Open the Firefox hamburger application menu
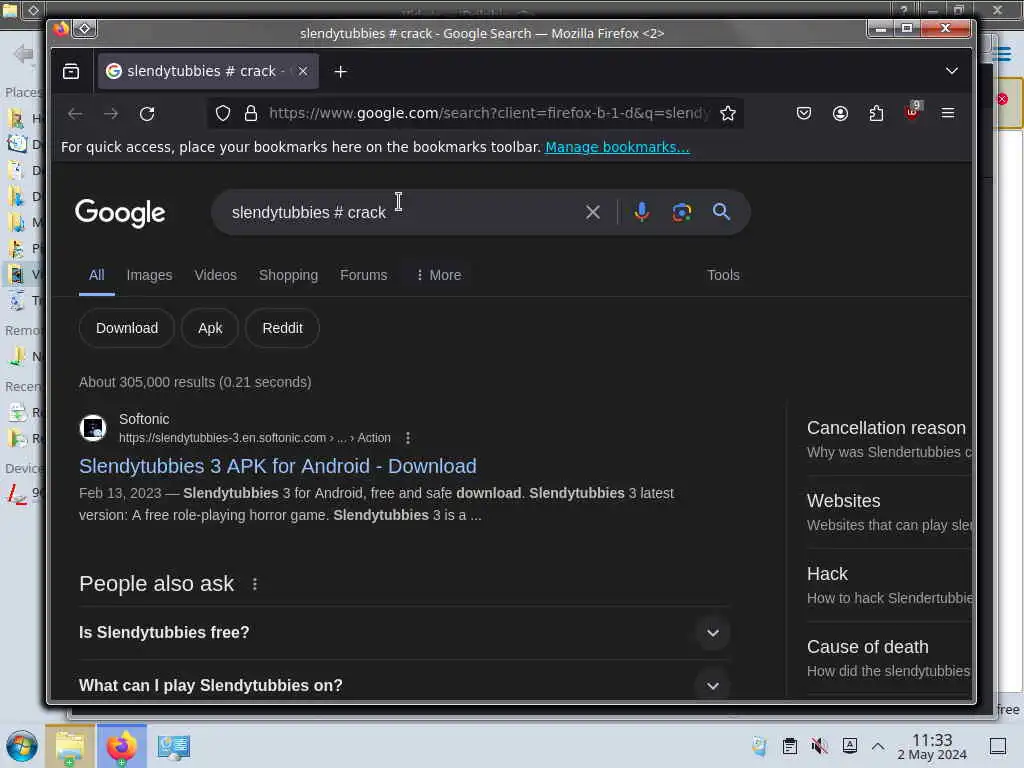Screen dimensions: 1024x768 pyautogui.click(x=948, y=114)
